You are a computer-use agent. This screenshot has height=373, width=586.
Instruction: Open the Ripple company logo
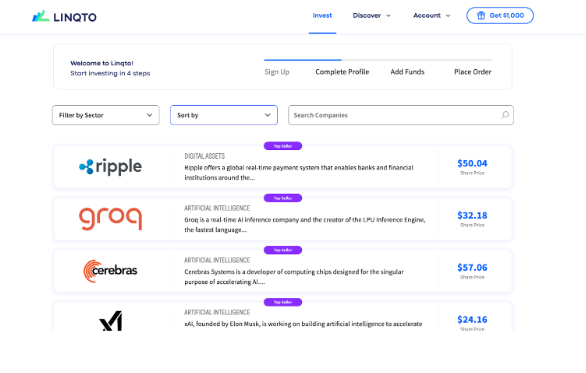[x=110, y=166]
